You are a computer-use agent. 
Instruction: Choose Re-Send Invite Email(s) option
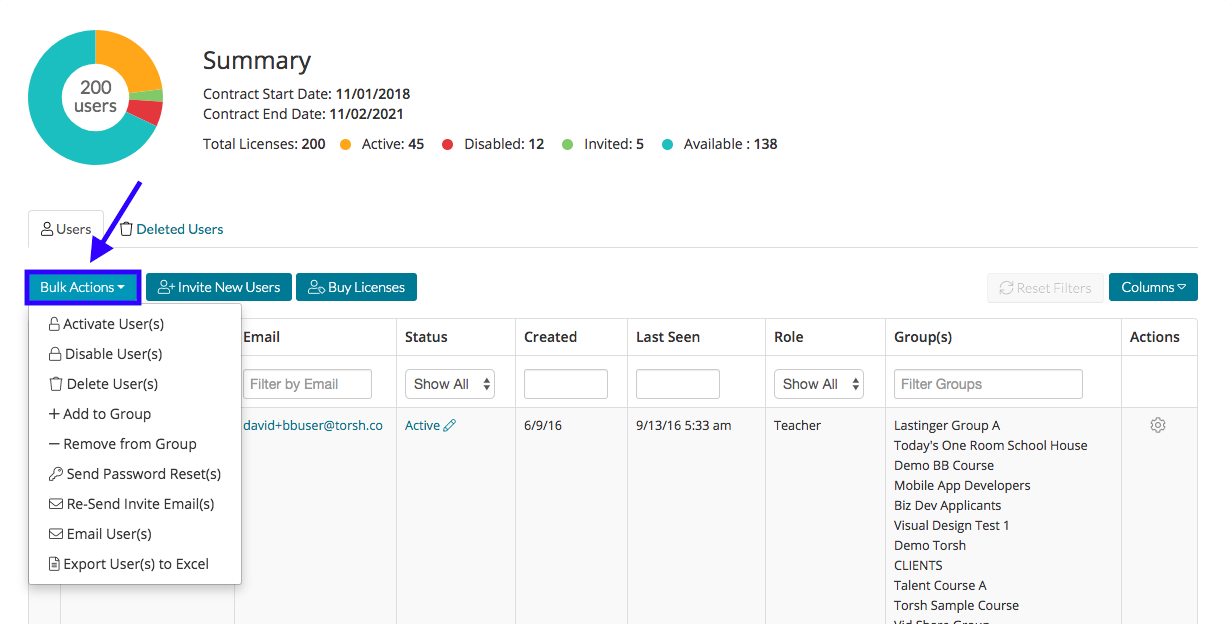click(x=132, y=504)
